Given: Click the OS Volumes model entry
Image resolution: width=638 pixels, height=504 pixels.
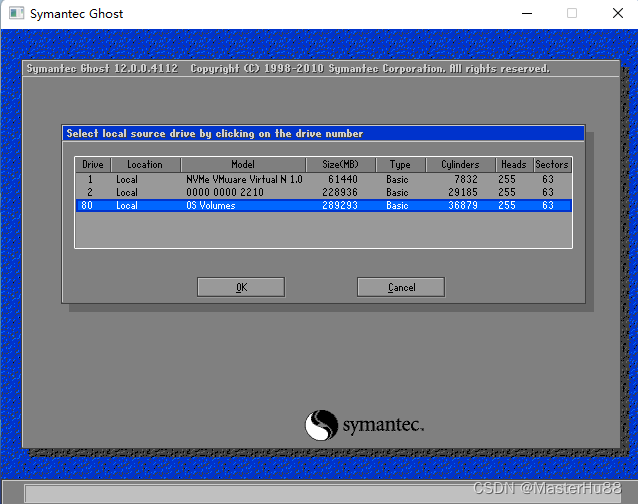Looking at the screenshot, I should coord(211,205).
